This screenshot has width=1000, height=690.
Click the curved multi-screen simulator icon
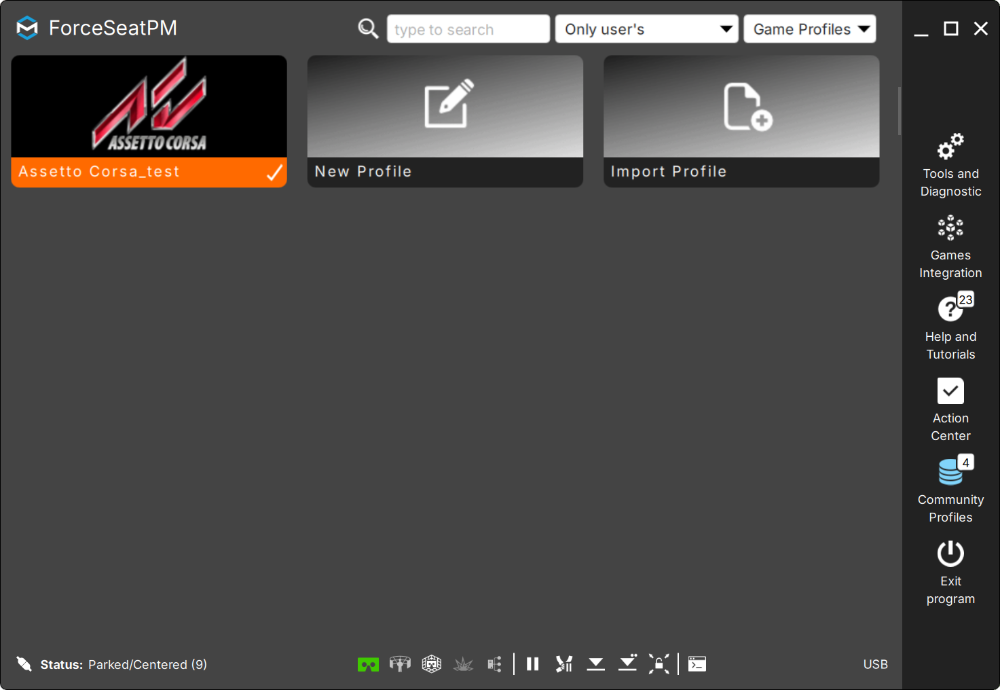[x=400, y=664]
